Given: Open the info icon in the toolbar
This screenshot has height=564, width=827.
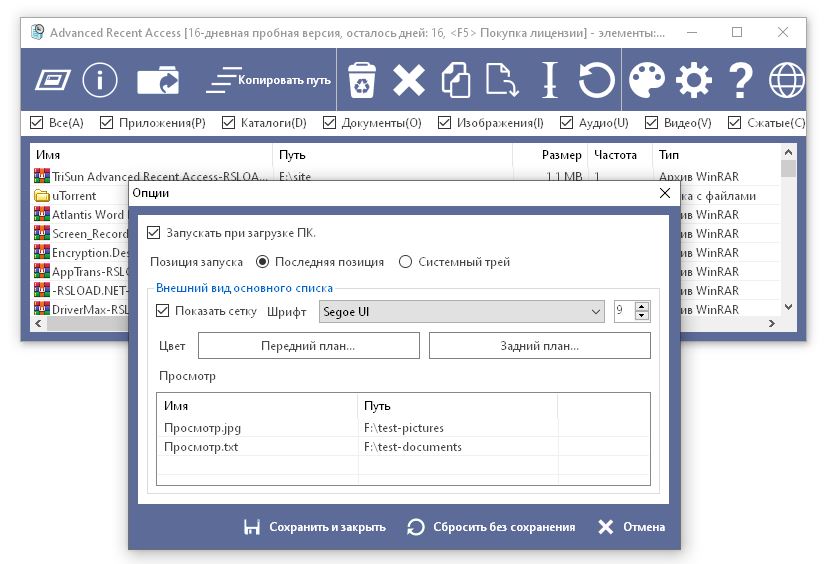Looking at the screenshot, I should coord(100,80).
